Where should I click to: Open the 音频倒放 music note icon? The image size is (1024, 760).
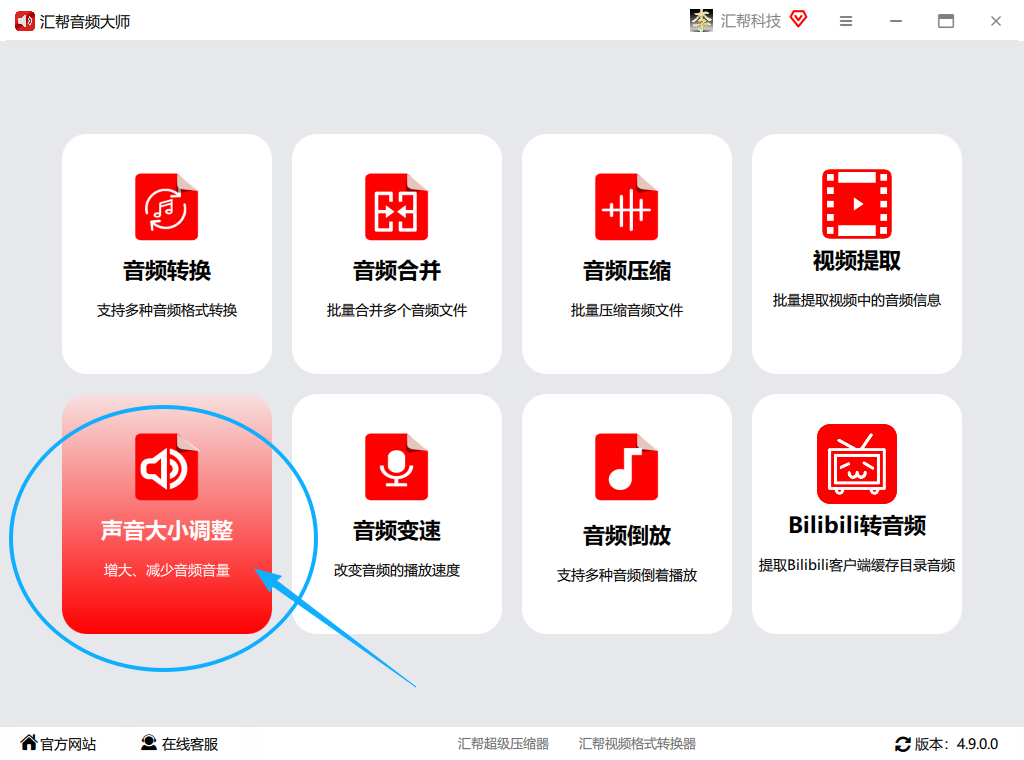626,466
